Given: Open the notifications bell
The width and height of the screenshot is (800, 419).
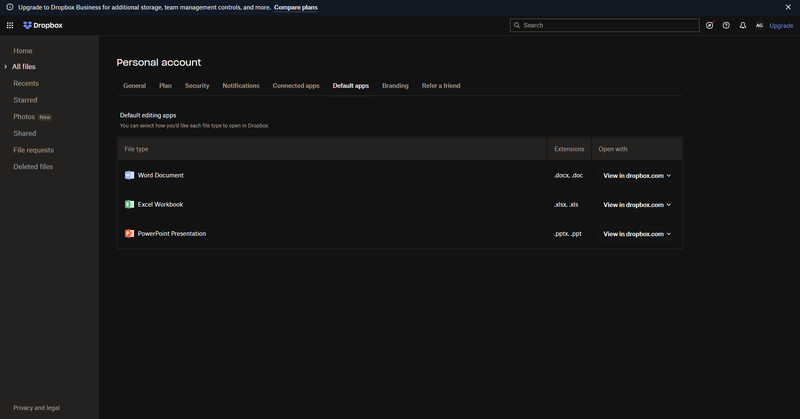Looking at the screenshot, I should click(x=743, y=25).
